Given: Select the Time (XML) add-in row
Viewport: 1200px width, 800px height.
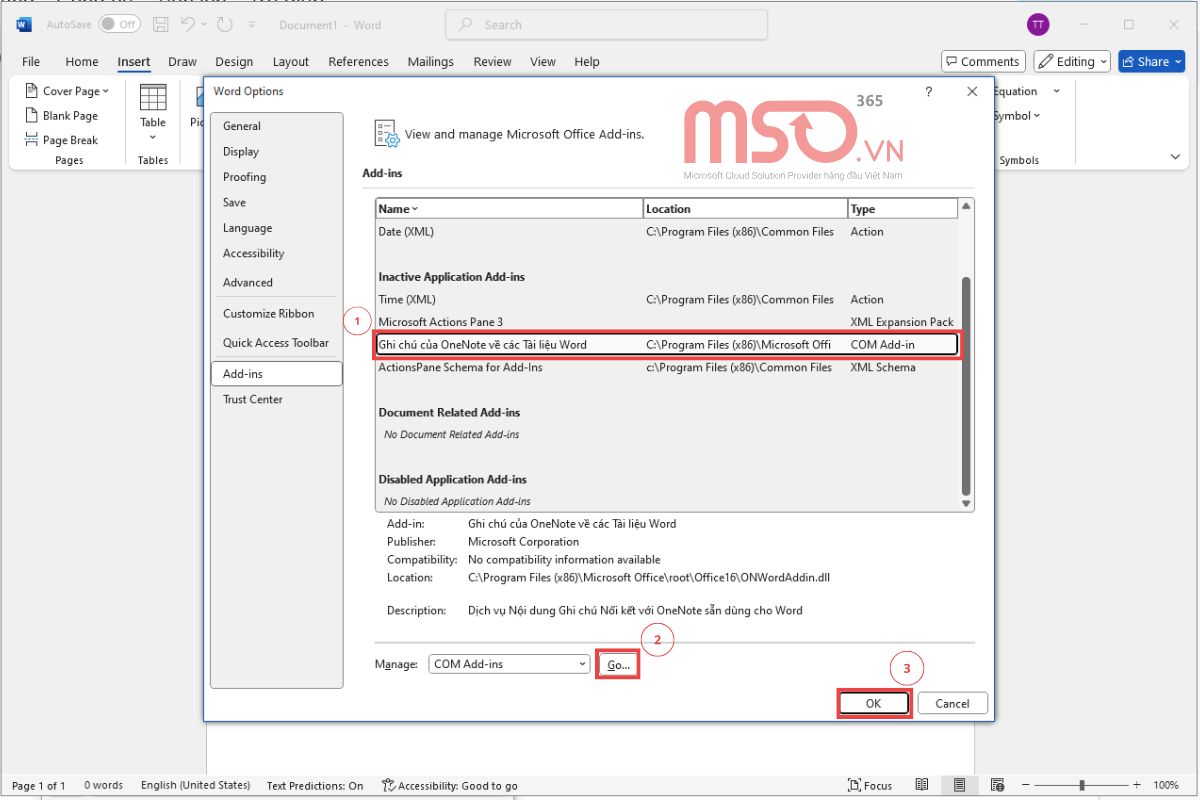Looking at the screenshot, I should pyautogui.click(x=666, y=299).
